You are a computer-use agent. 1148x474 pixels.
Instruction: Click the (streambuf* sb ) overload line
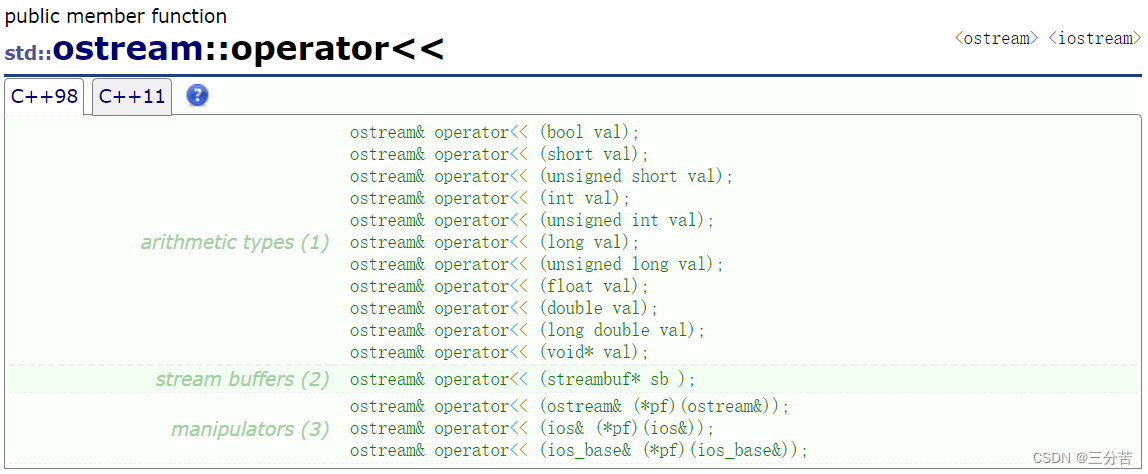point(523,379)
